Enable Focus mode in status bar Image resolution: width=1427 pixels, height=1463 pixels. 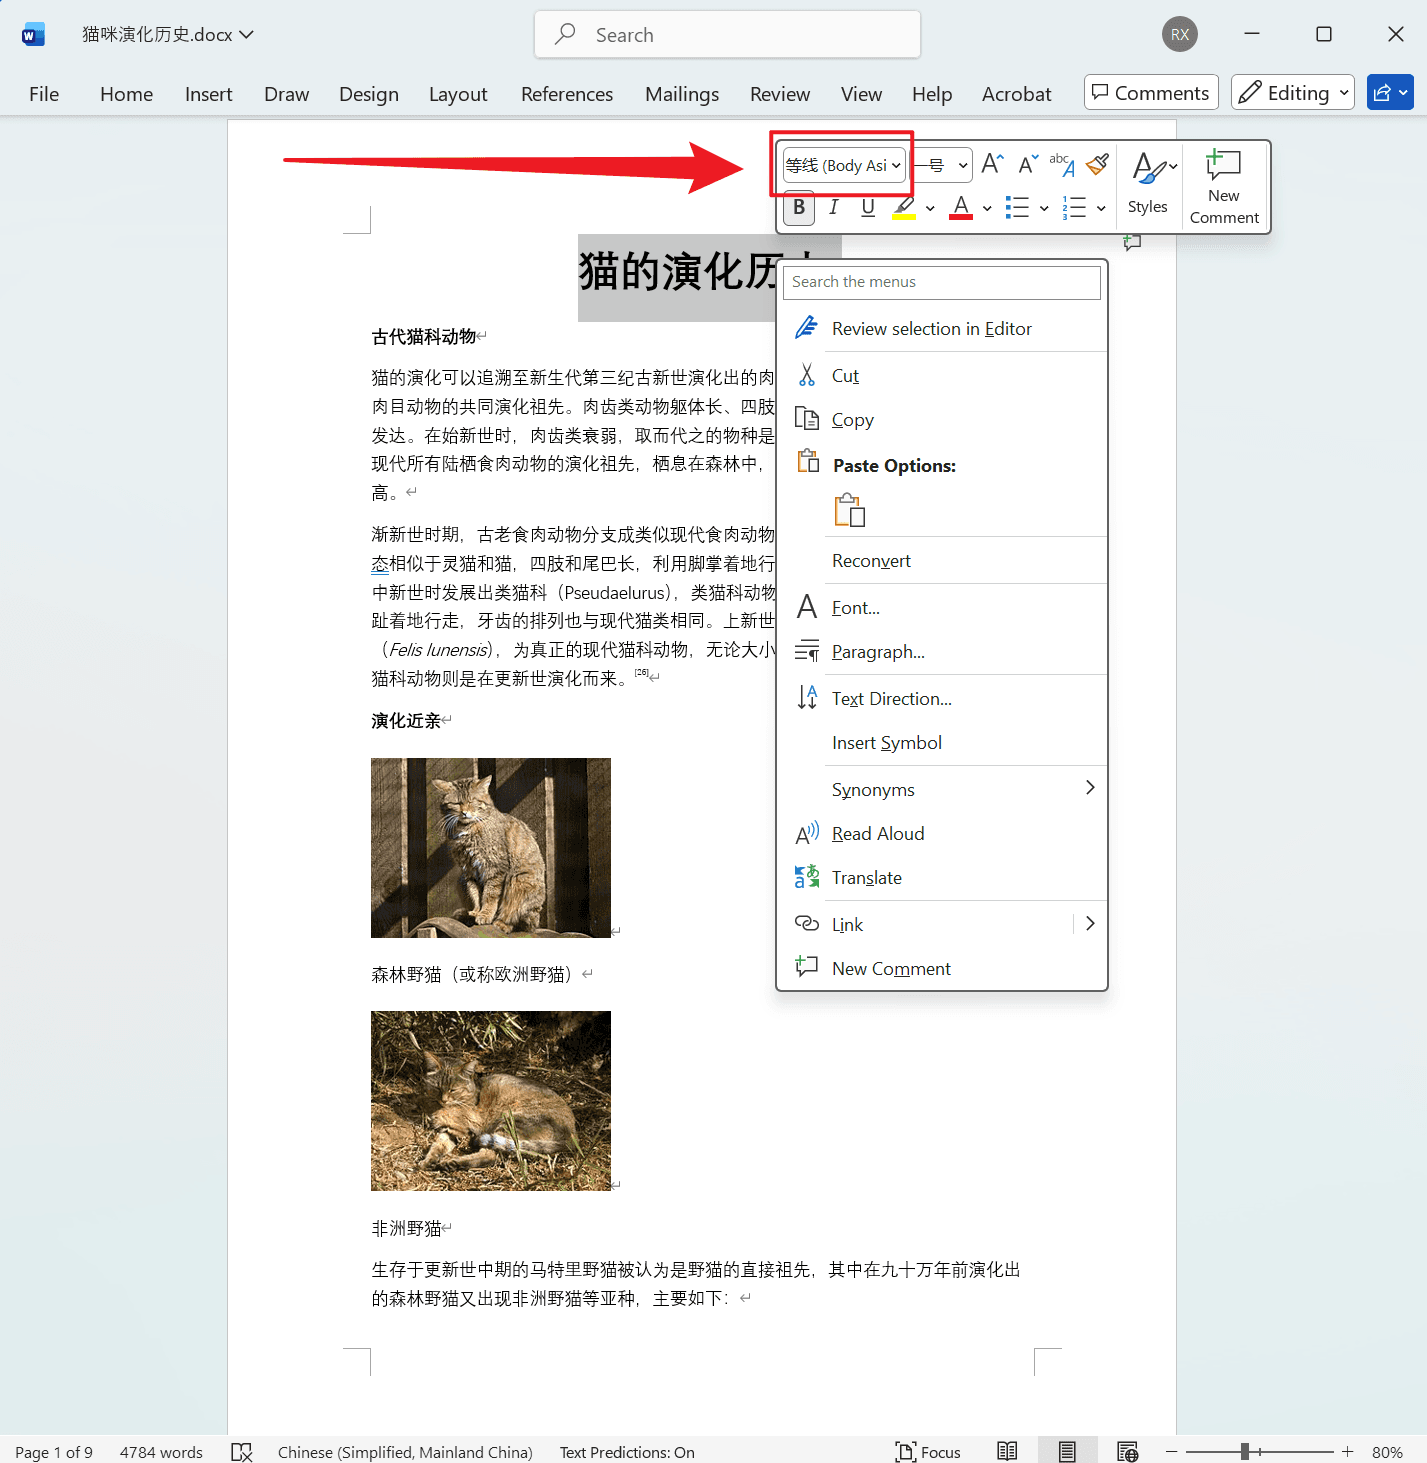coord(929,1451)
